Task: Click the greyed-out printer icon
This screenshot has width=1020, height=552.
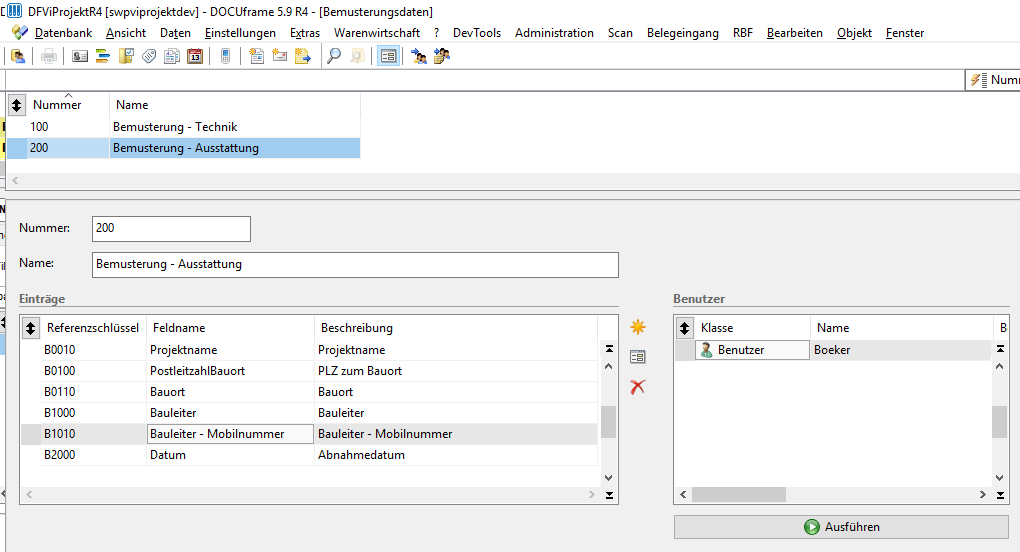Action: [49, 57]
